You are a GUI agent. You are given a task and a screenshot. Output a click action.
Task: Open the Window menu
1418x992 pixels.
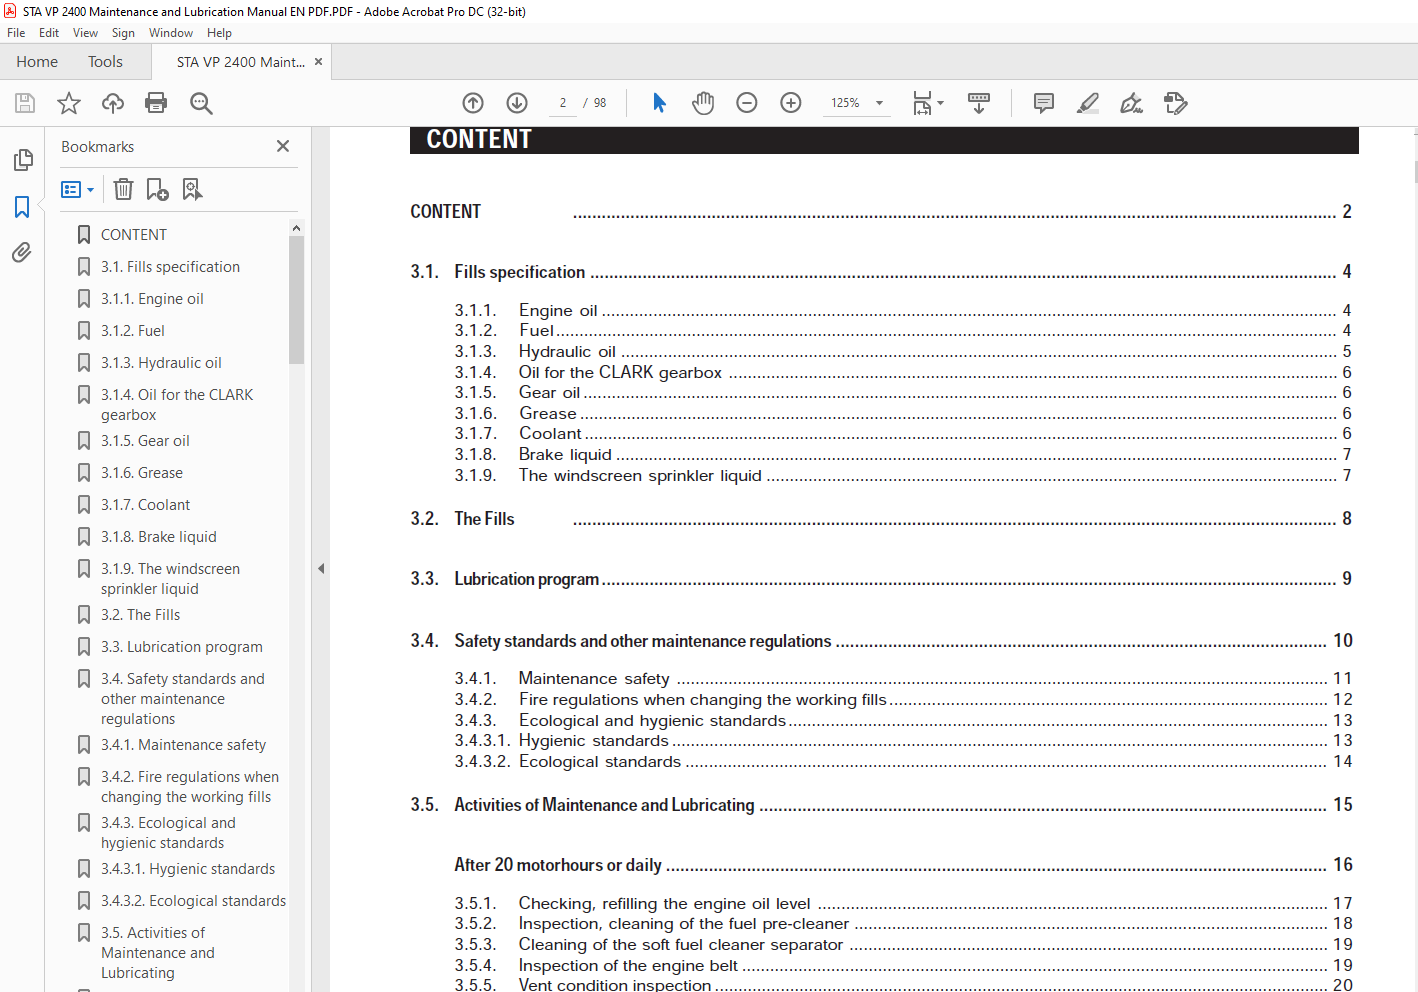[x=170, y=33]
